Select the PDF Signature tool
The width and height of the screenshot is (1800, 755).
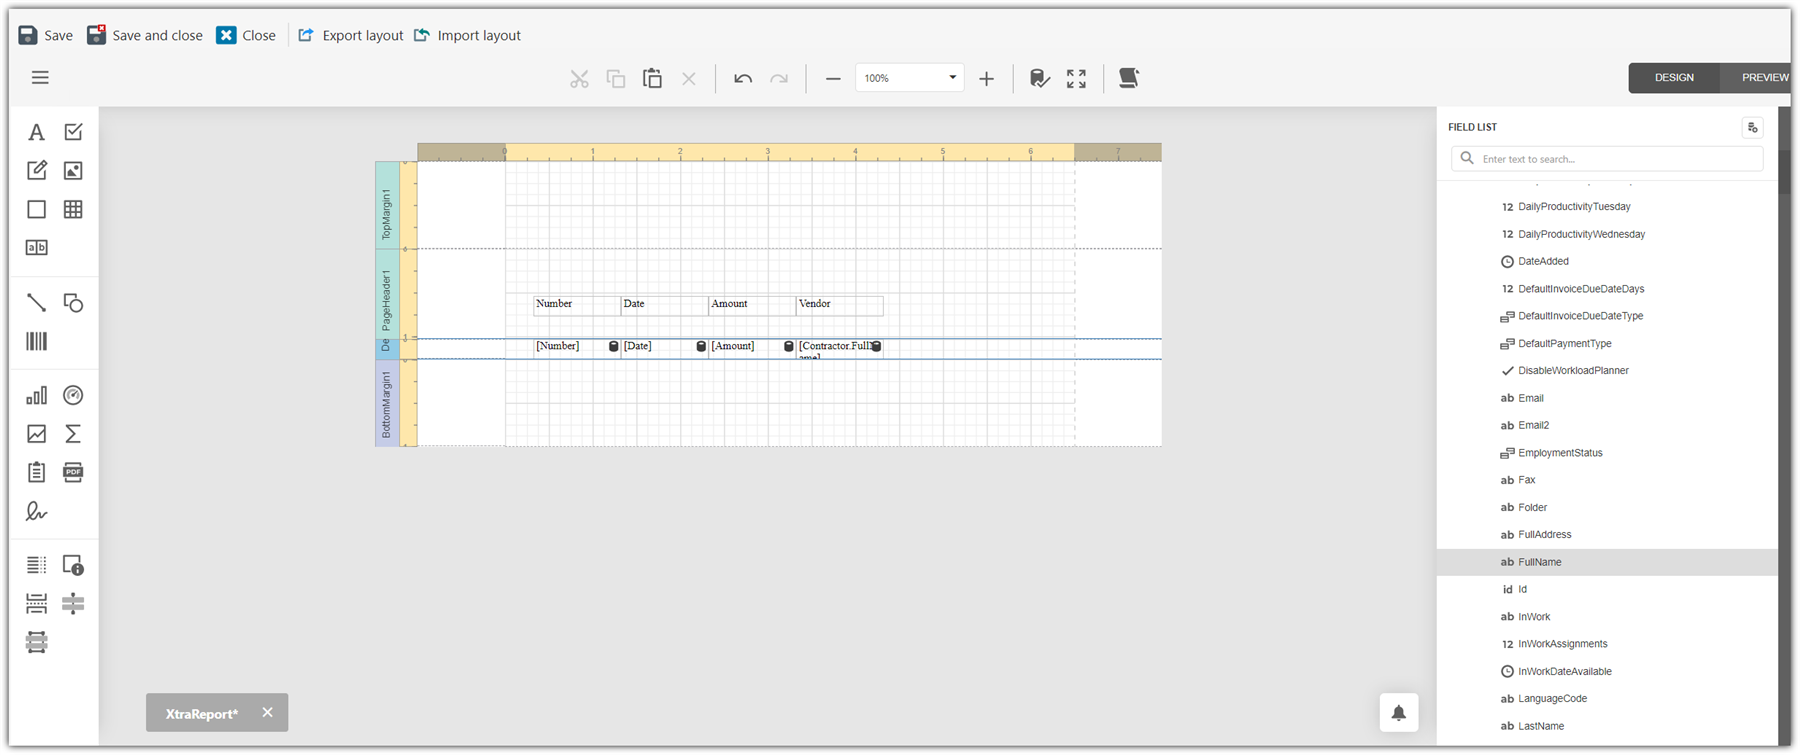(x=36, y=511)
